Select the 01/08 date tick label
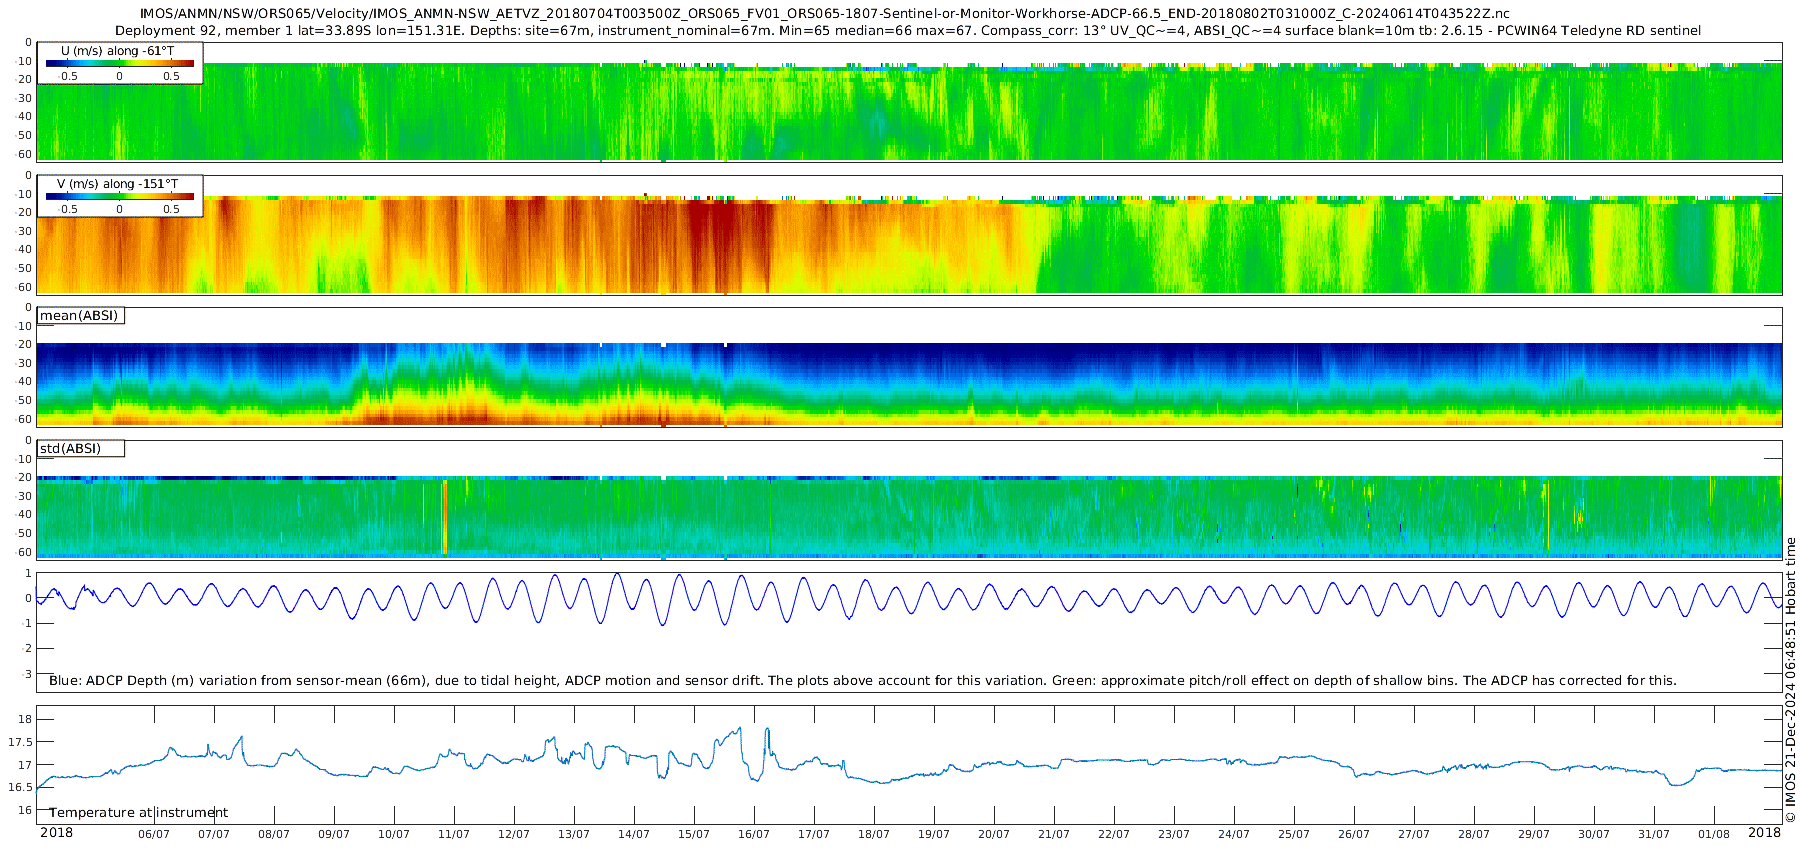 coord(1714,834)
